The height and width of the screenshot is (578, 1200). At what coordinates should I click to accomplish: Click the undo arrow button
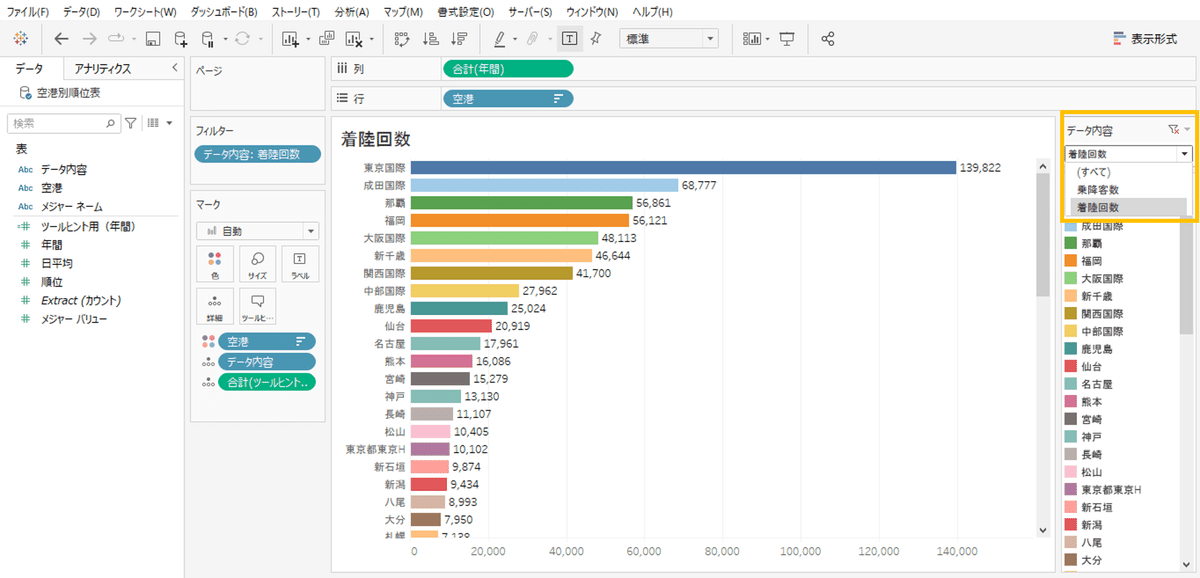pyautogui.click(x=61, y=39)
